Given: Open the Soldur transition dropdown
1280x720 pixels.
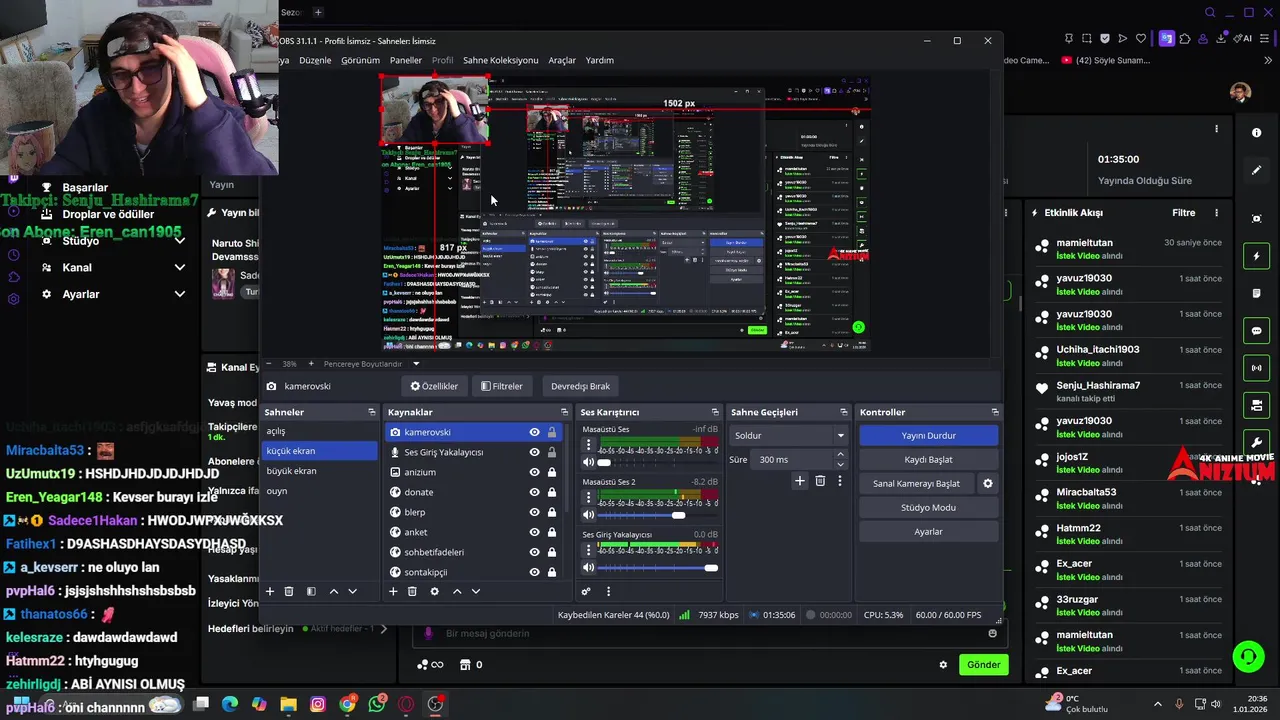Looking at the screenshot, I should pos(789,435).
